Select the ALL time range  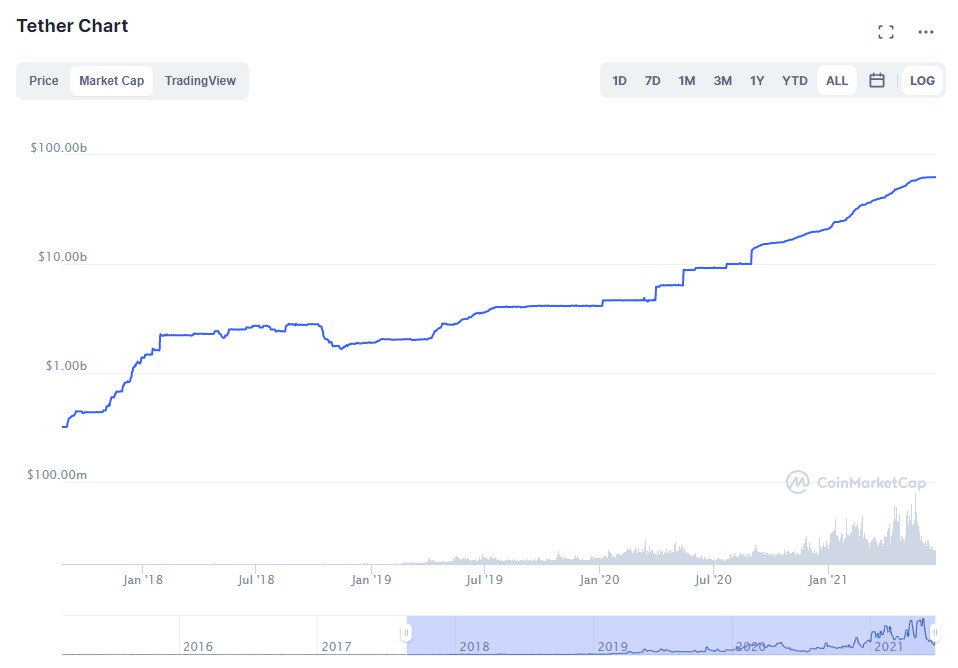tap(836, 81)
